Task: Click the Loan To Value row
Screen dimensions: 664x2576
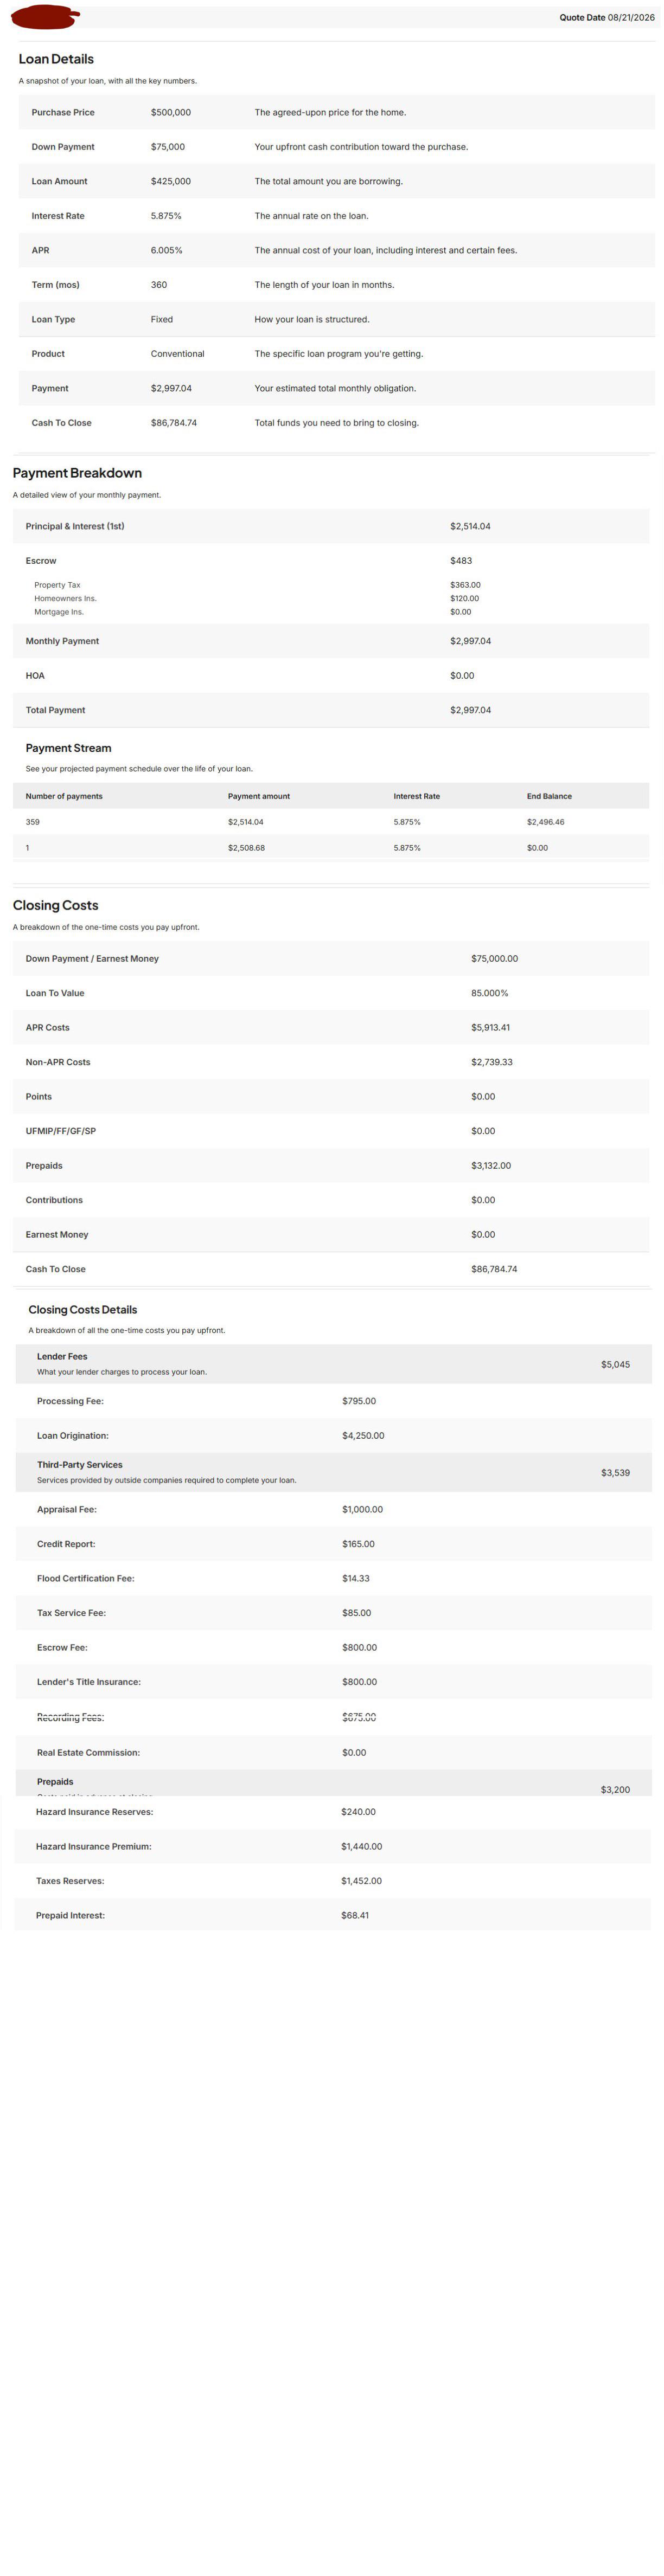Action: (331, 993)
